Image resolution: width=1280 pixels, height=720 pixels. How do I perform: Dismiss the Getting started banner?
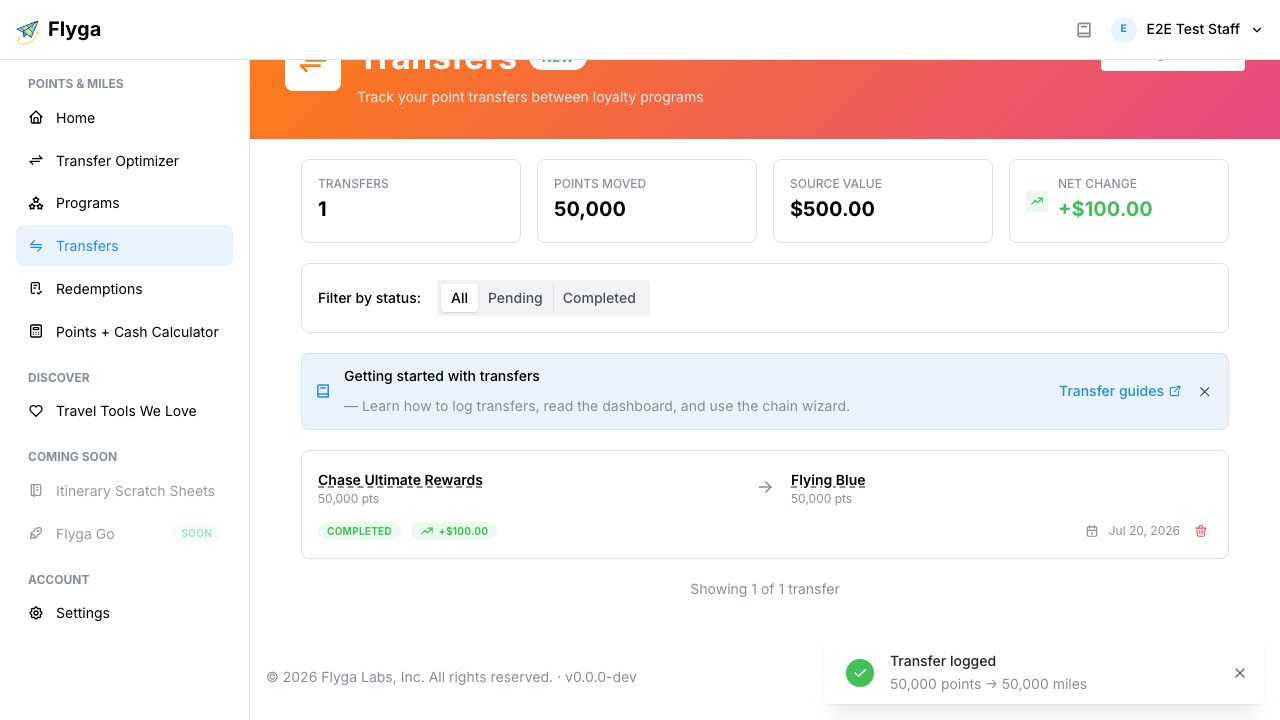point(1205,392)
